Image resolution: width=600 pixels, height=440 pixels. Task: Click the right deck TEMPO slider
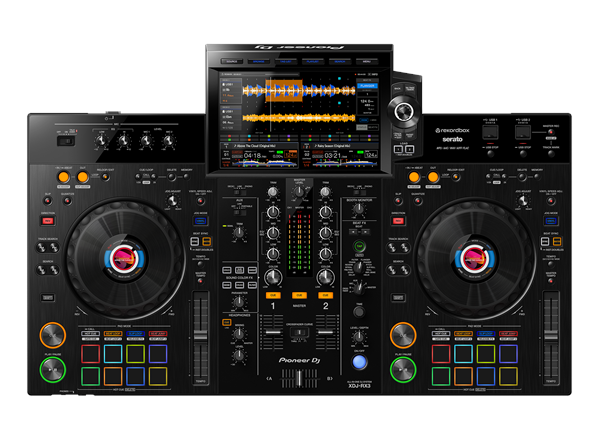[x=551, y=337]
